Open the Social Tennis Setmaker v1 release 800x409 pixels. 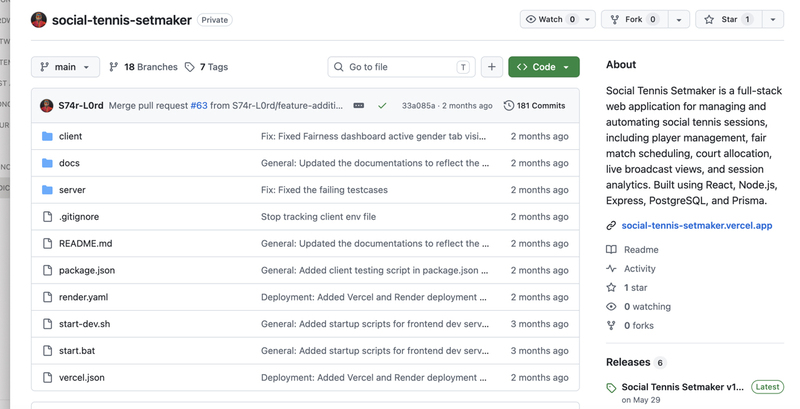683,387
